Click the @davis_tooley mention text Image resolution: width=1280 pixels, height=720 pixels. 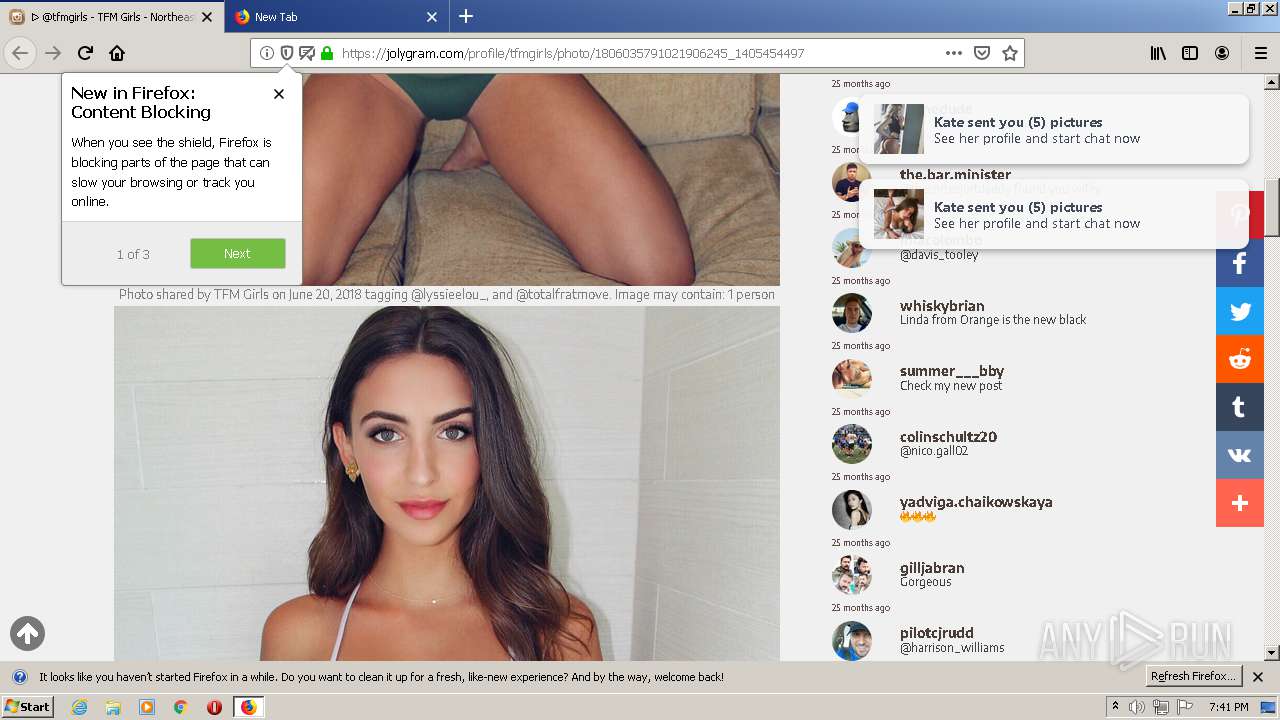click(939, 255)
